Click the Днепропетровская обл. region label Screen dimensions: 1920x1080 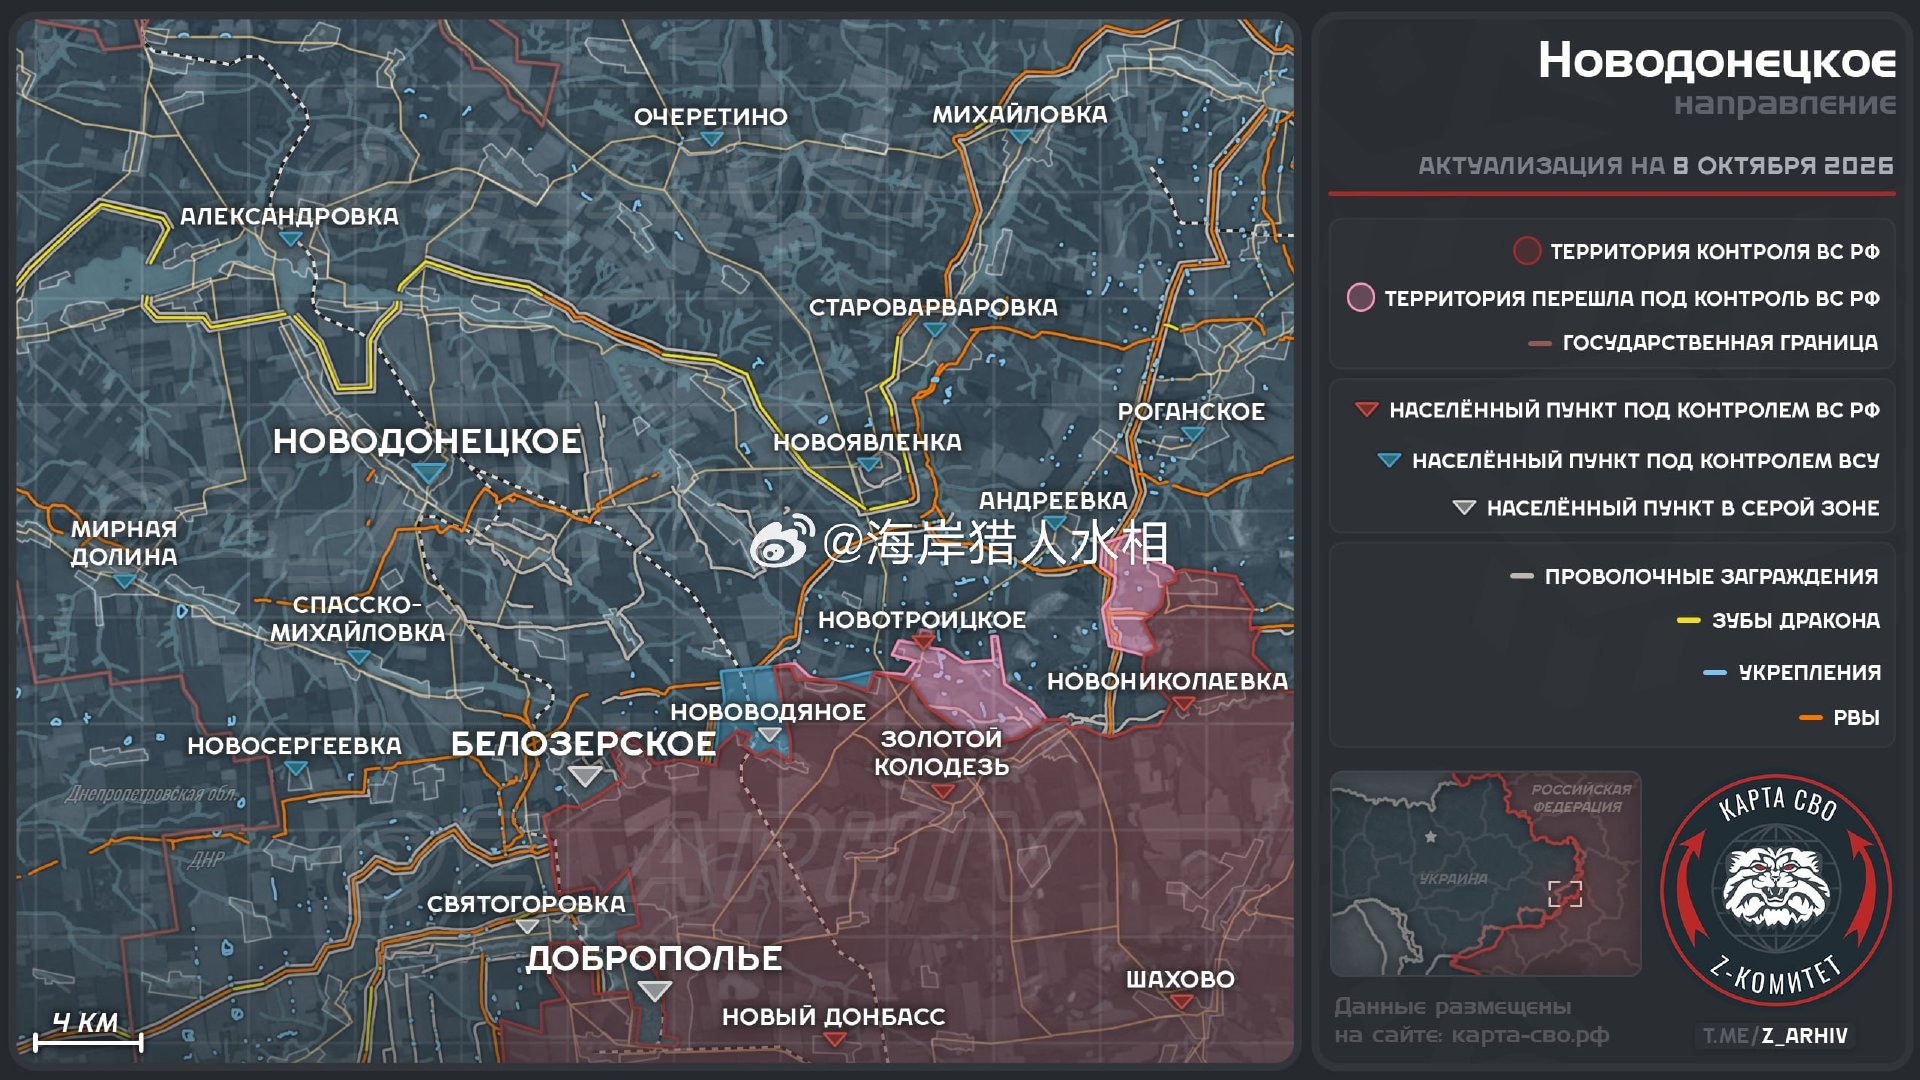pyautogui.click(x=152, y=795)
